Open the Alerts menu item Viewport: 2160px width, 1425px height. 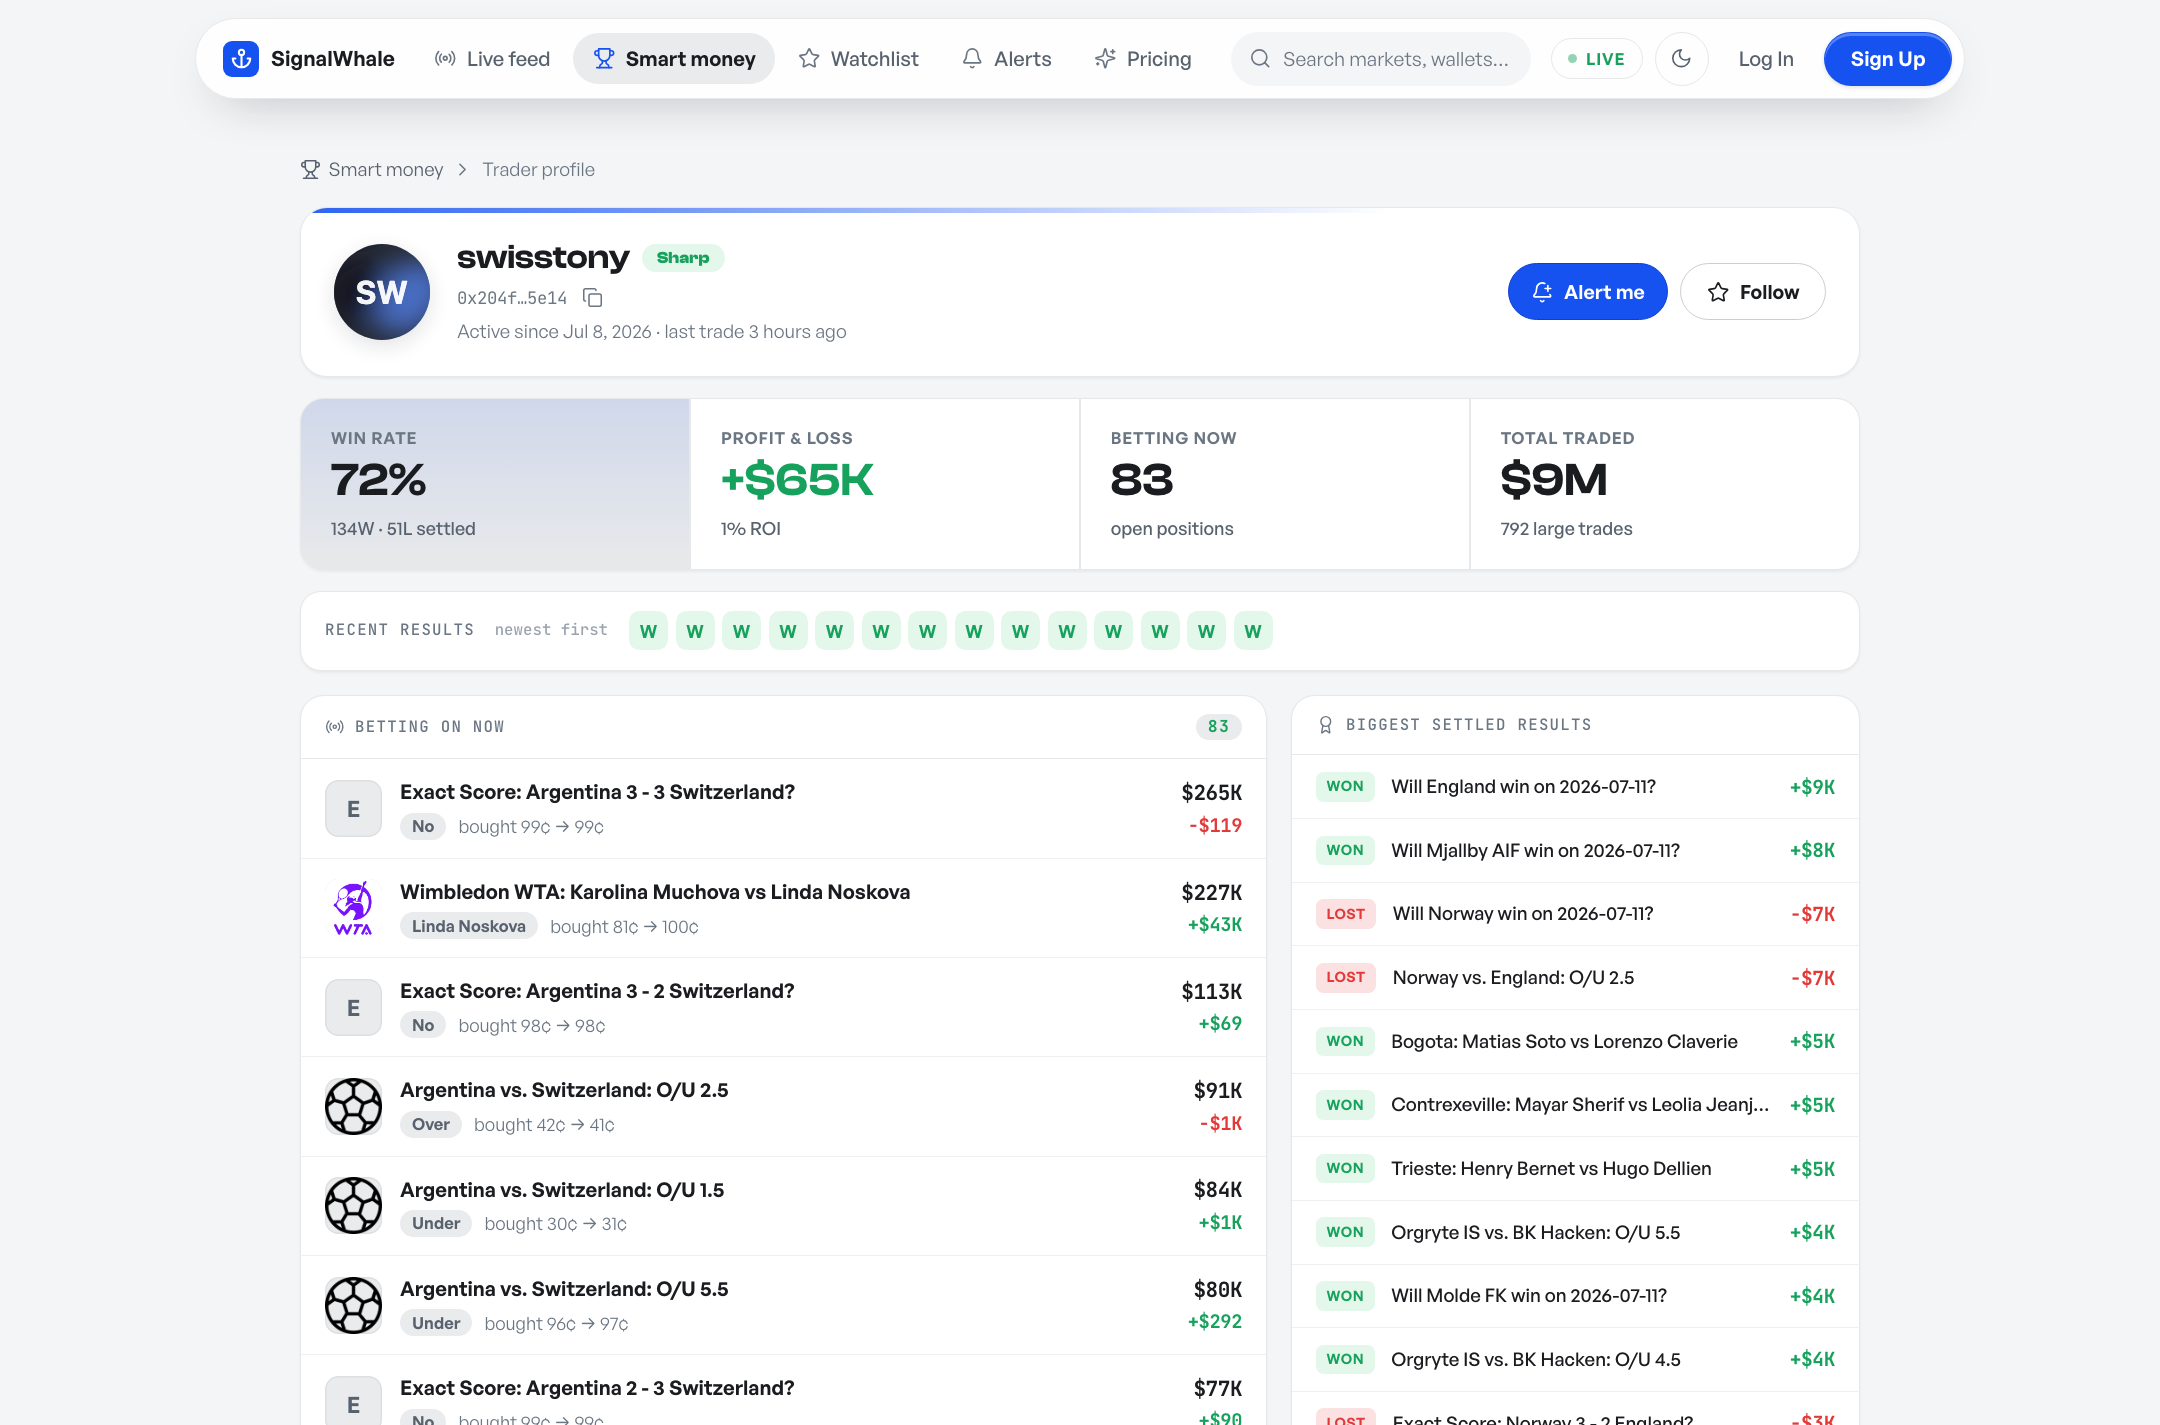(1007, 59)
